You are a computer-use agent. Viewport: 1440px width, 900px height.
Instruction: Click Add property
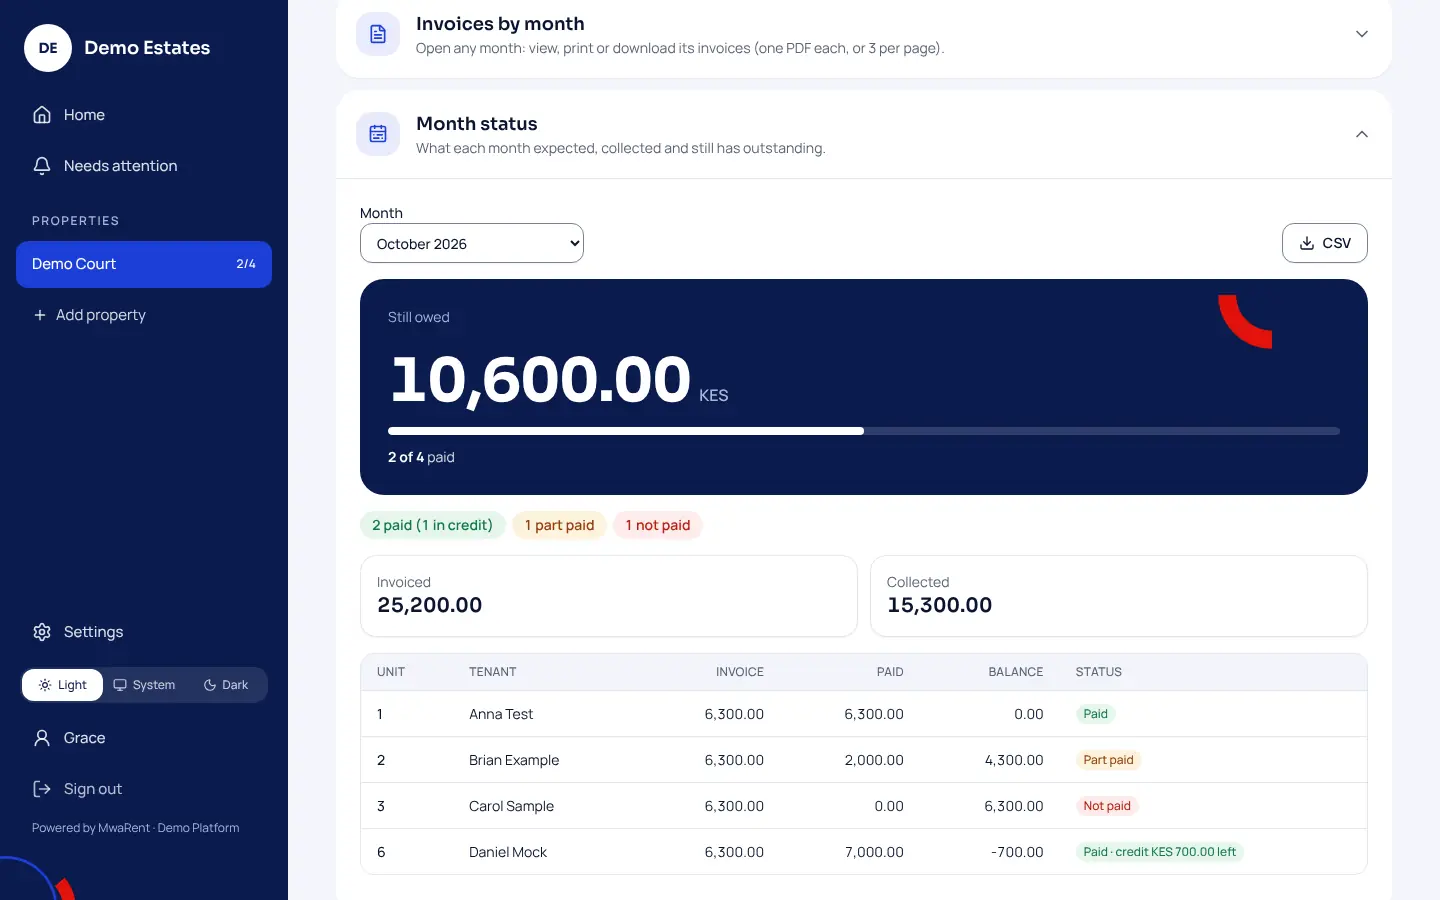144,315
